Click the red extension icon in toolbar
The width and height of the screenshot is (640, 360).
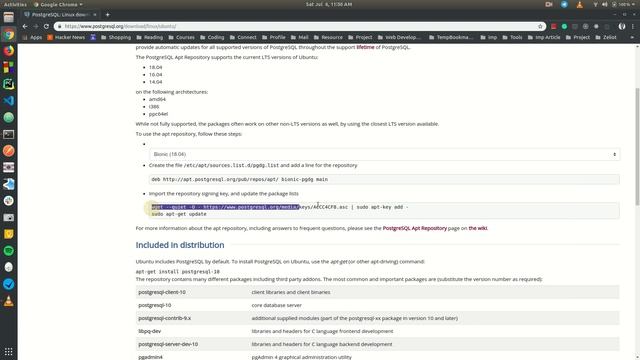[553, 26]
